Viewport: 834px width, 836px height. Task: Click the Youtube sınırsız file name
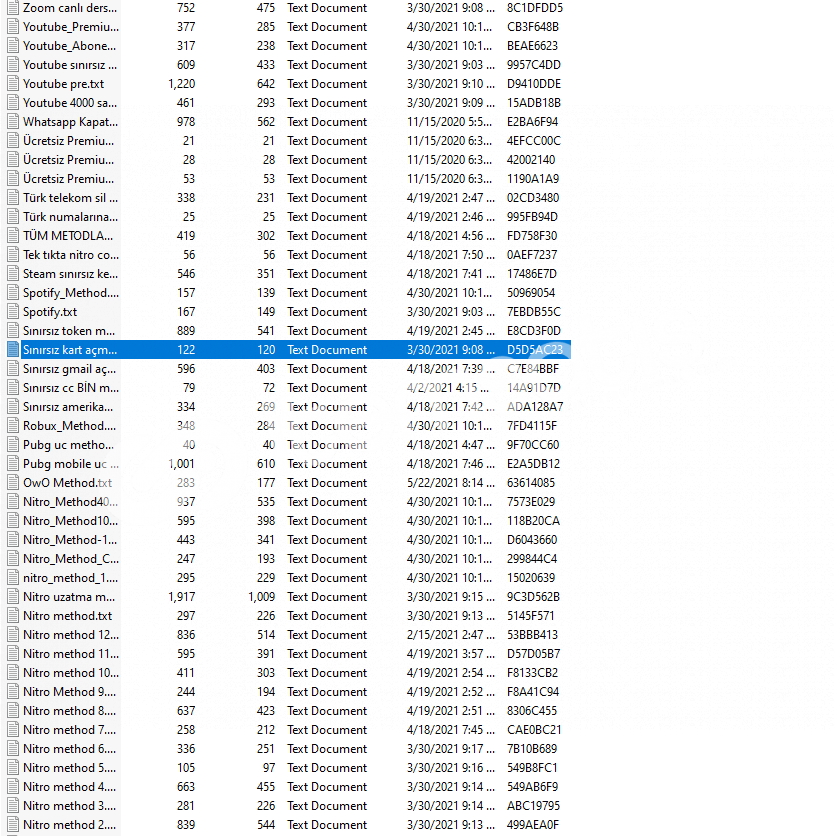[70, 65]
